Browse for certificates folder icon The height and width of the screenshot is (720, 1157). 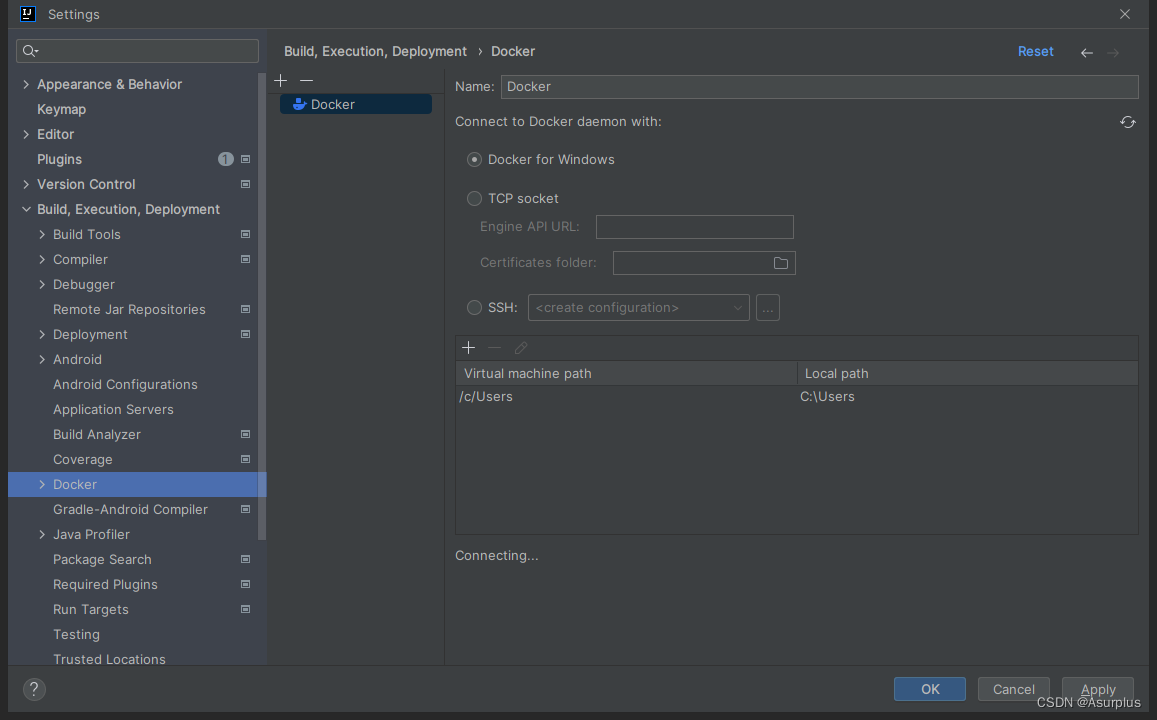[x=781, y=263]
